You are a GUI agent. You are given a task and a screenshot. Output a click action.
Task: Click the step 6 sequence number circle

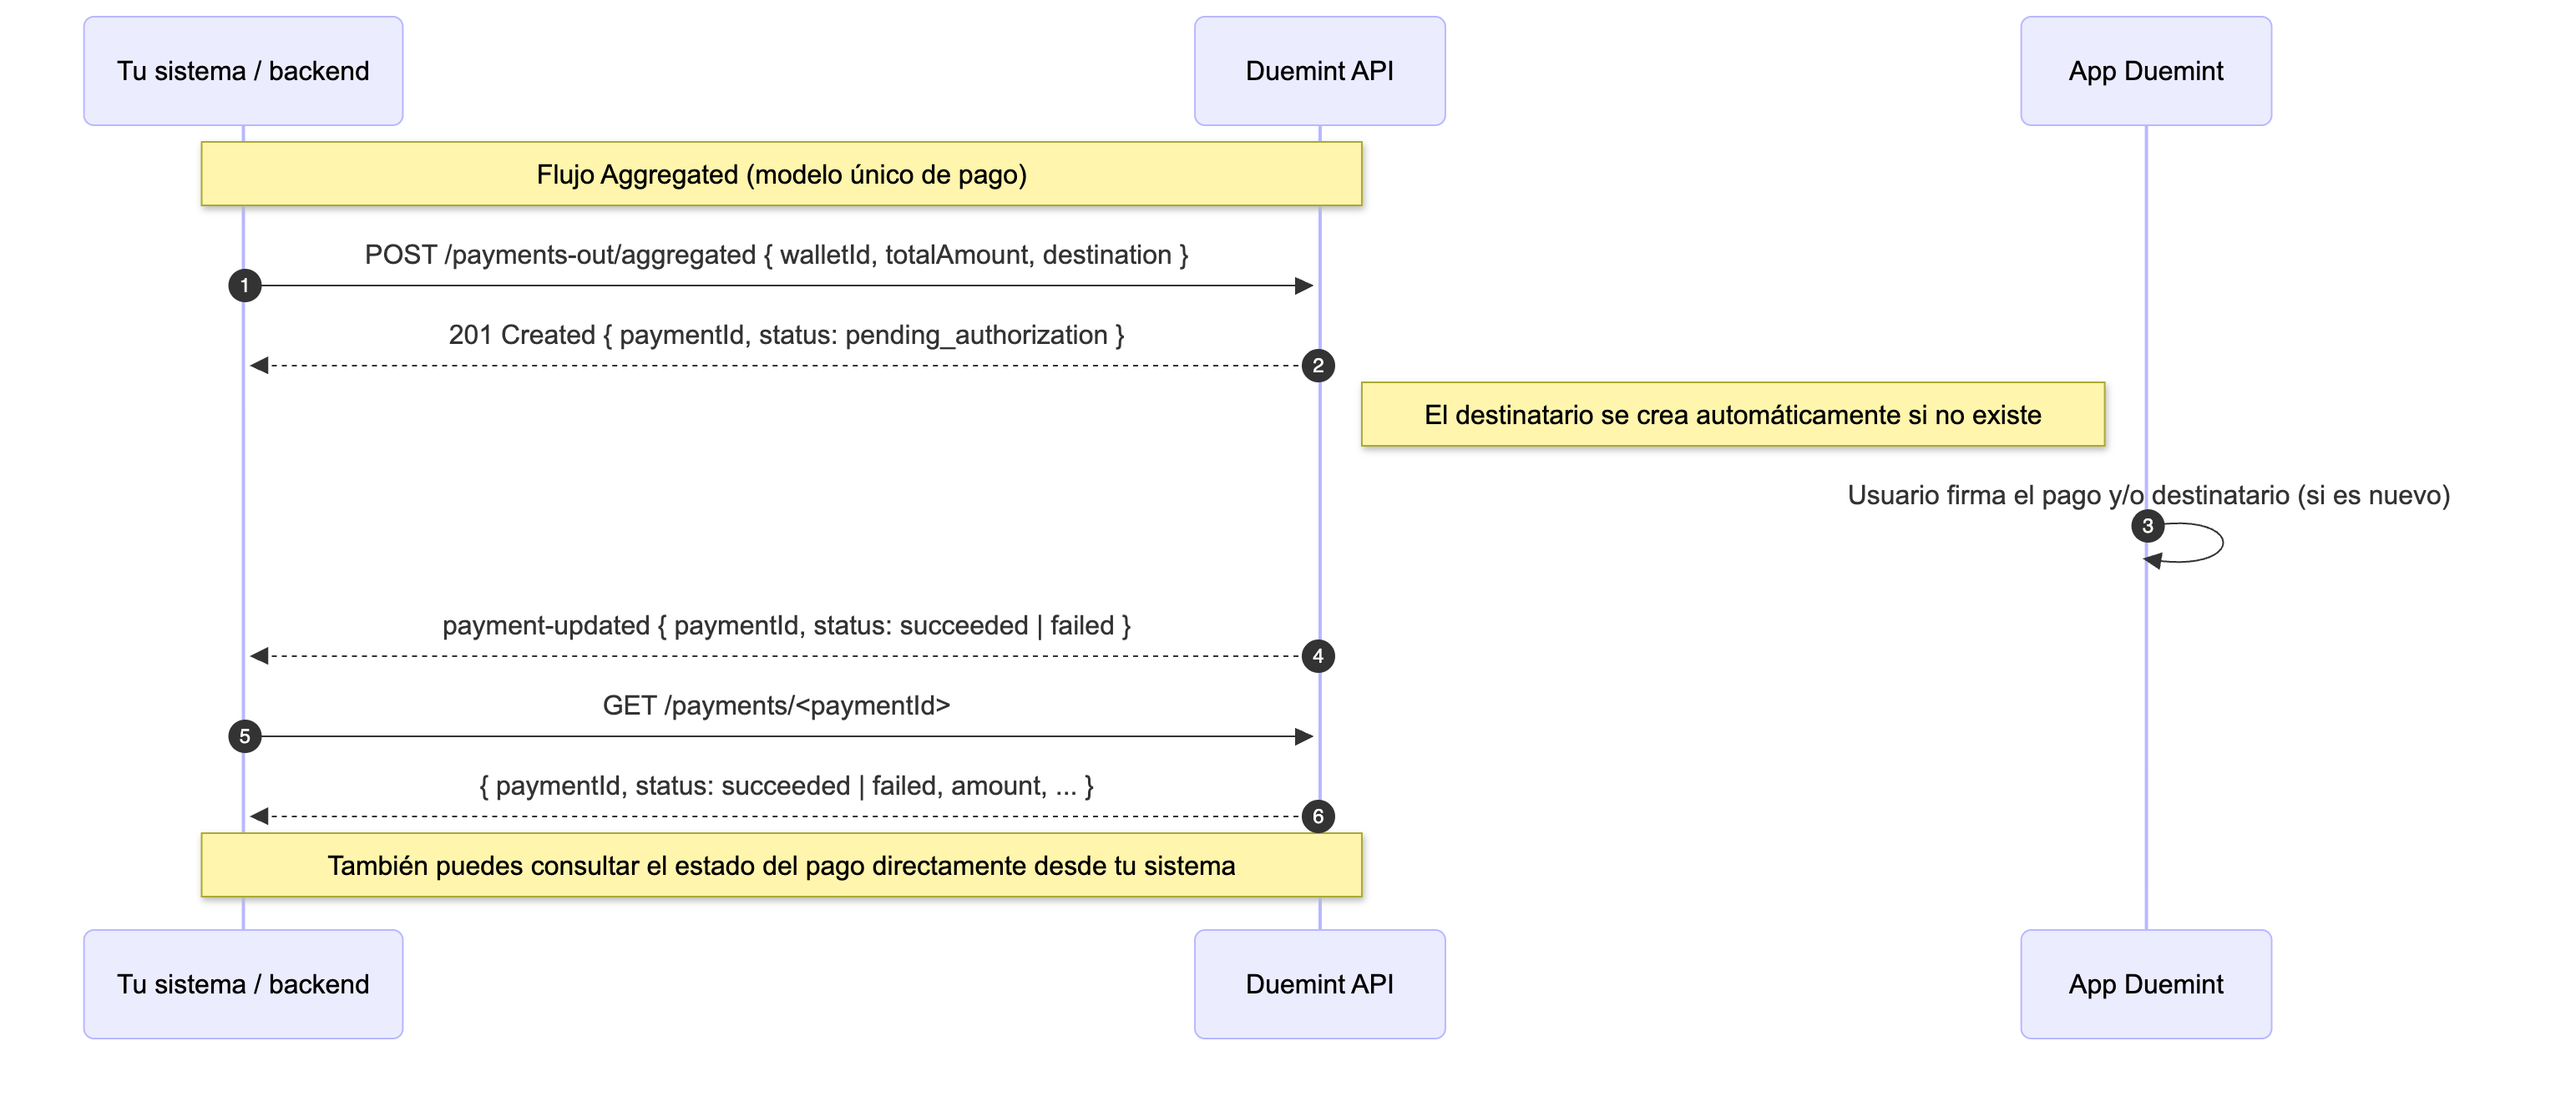pos(1318,817)
